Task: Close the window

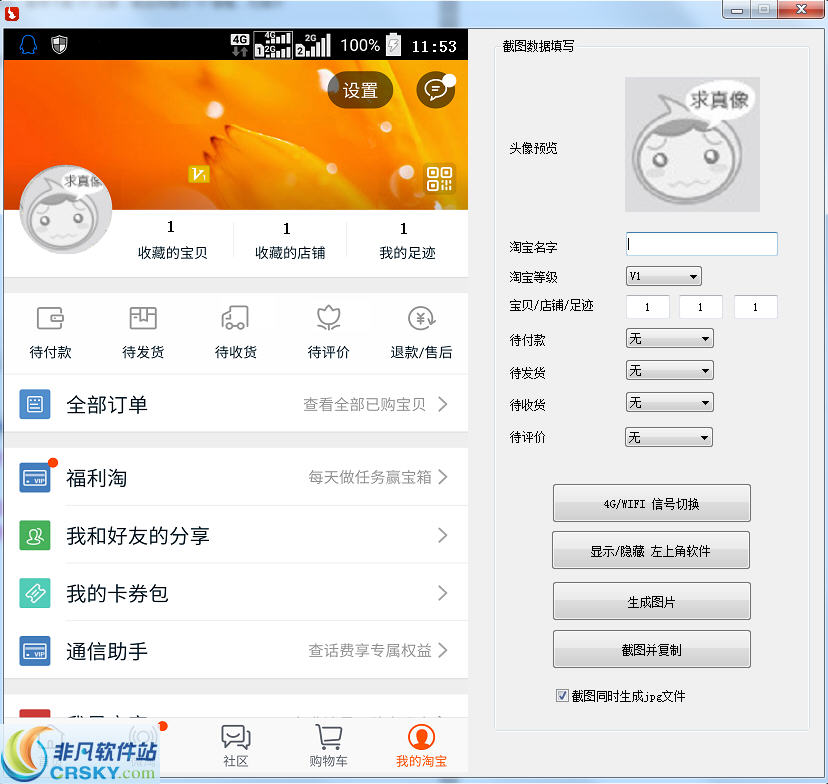Action: coord(801,10)
